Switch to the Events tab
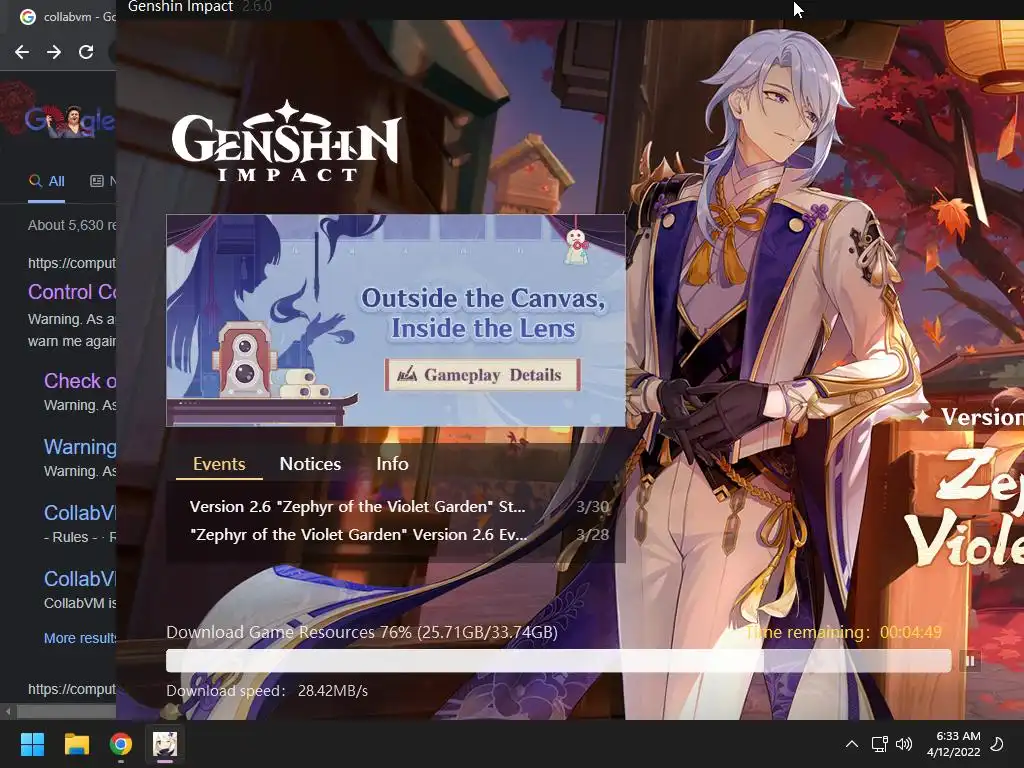The height and width of the screenshot is (768, 1024). [219, 464]
